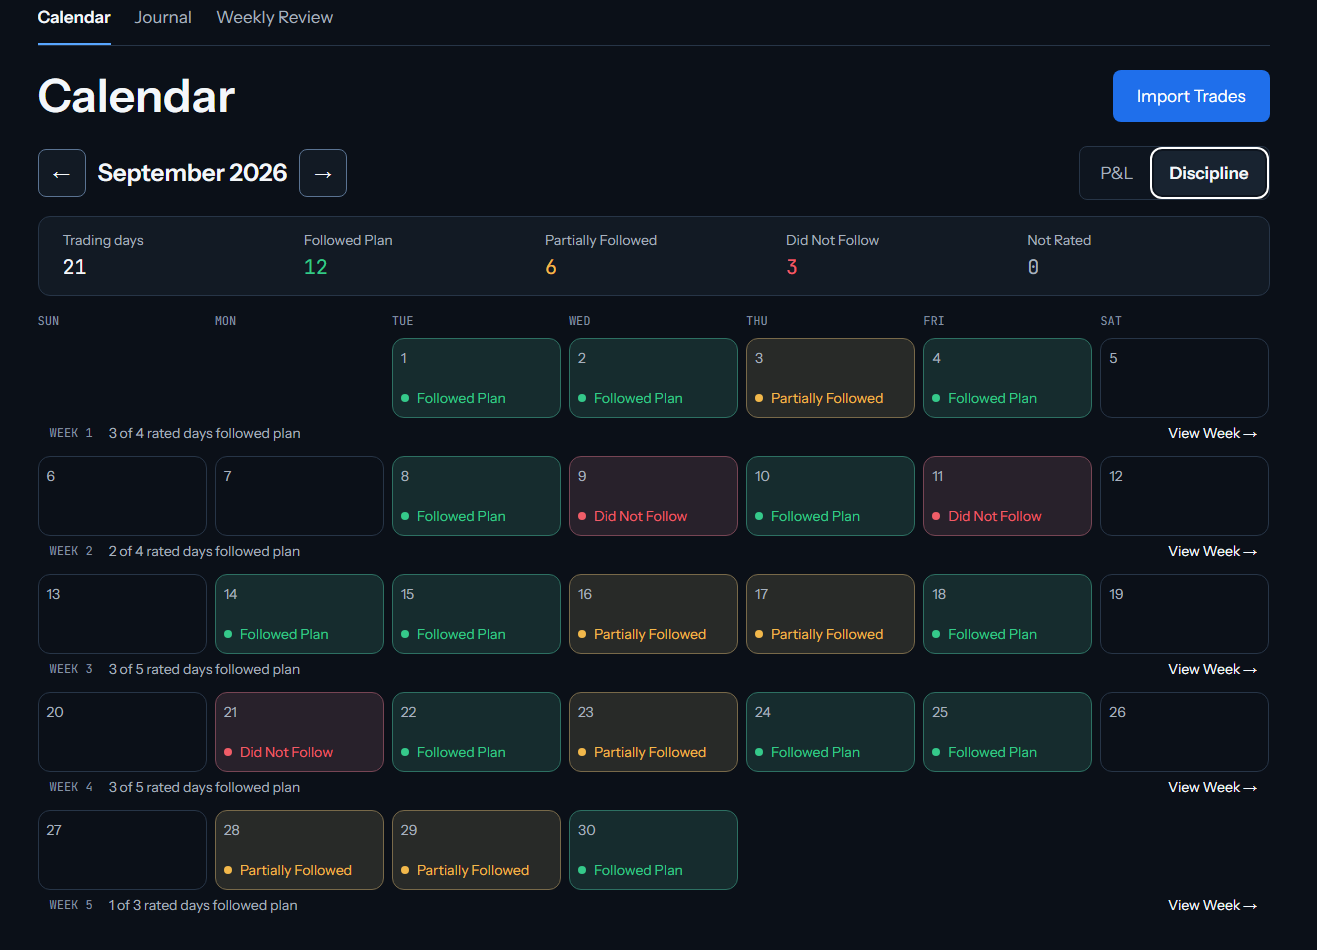Screen dimensions: 1317x950
Task: Open September 11 Did Not Follow day
Action: coord(1007,496)
